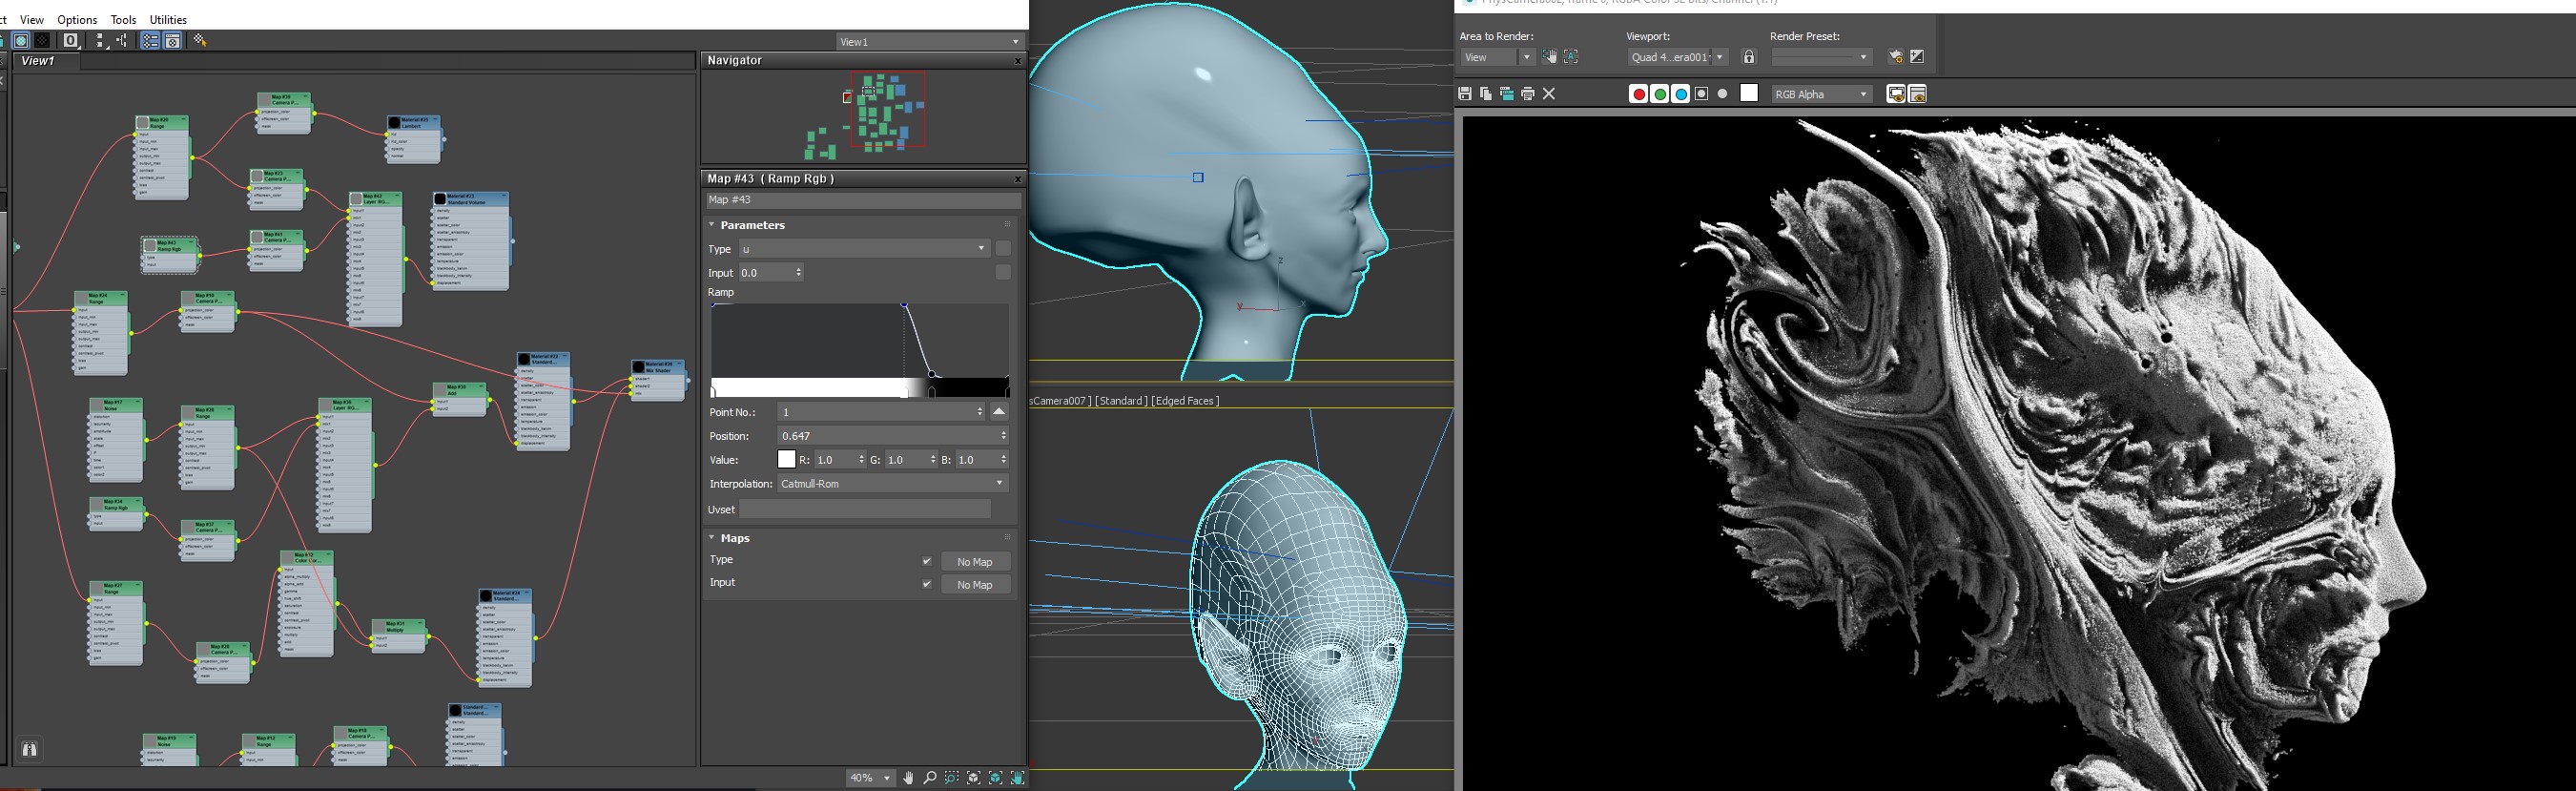Print the rendered image

click(1527, 94)
